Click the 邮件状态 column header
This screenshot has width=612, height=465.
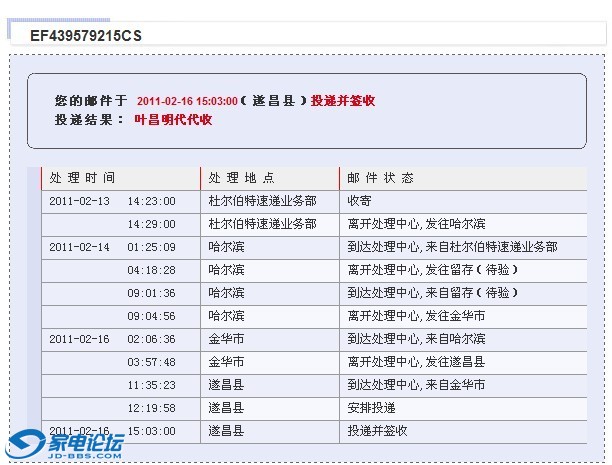380,178
